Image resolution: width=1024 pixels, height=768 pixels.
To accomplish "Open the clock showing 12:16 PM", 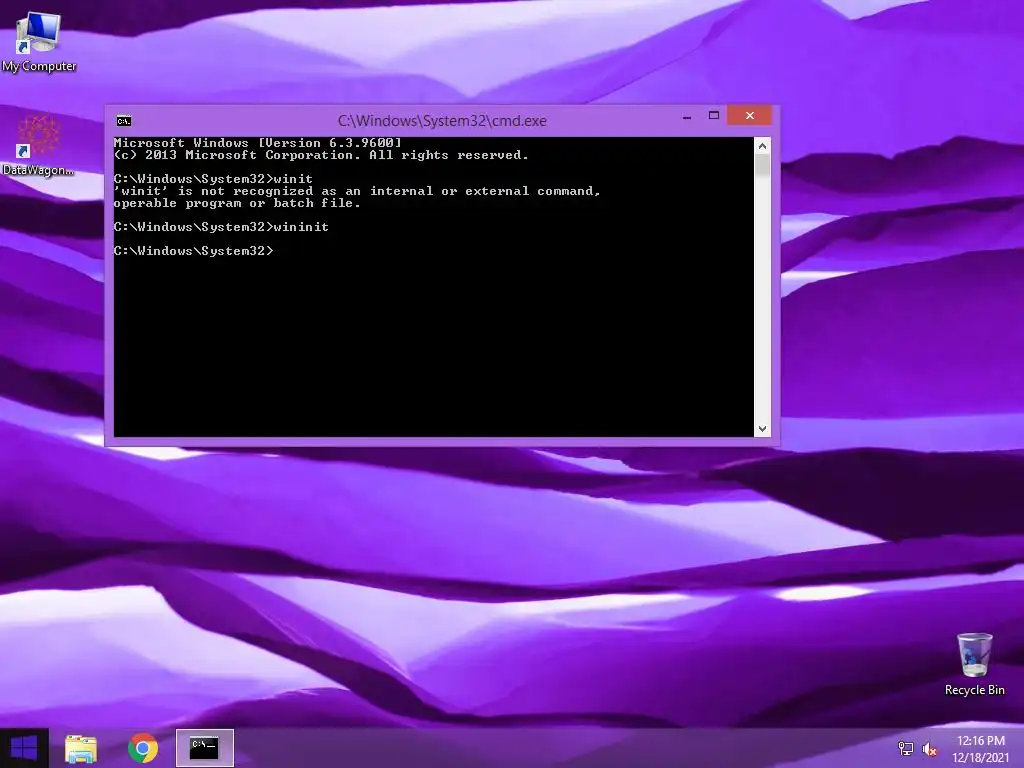I will click(x=980, y=749).
